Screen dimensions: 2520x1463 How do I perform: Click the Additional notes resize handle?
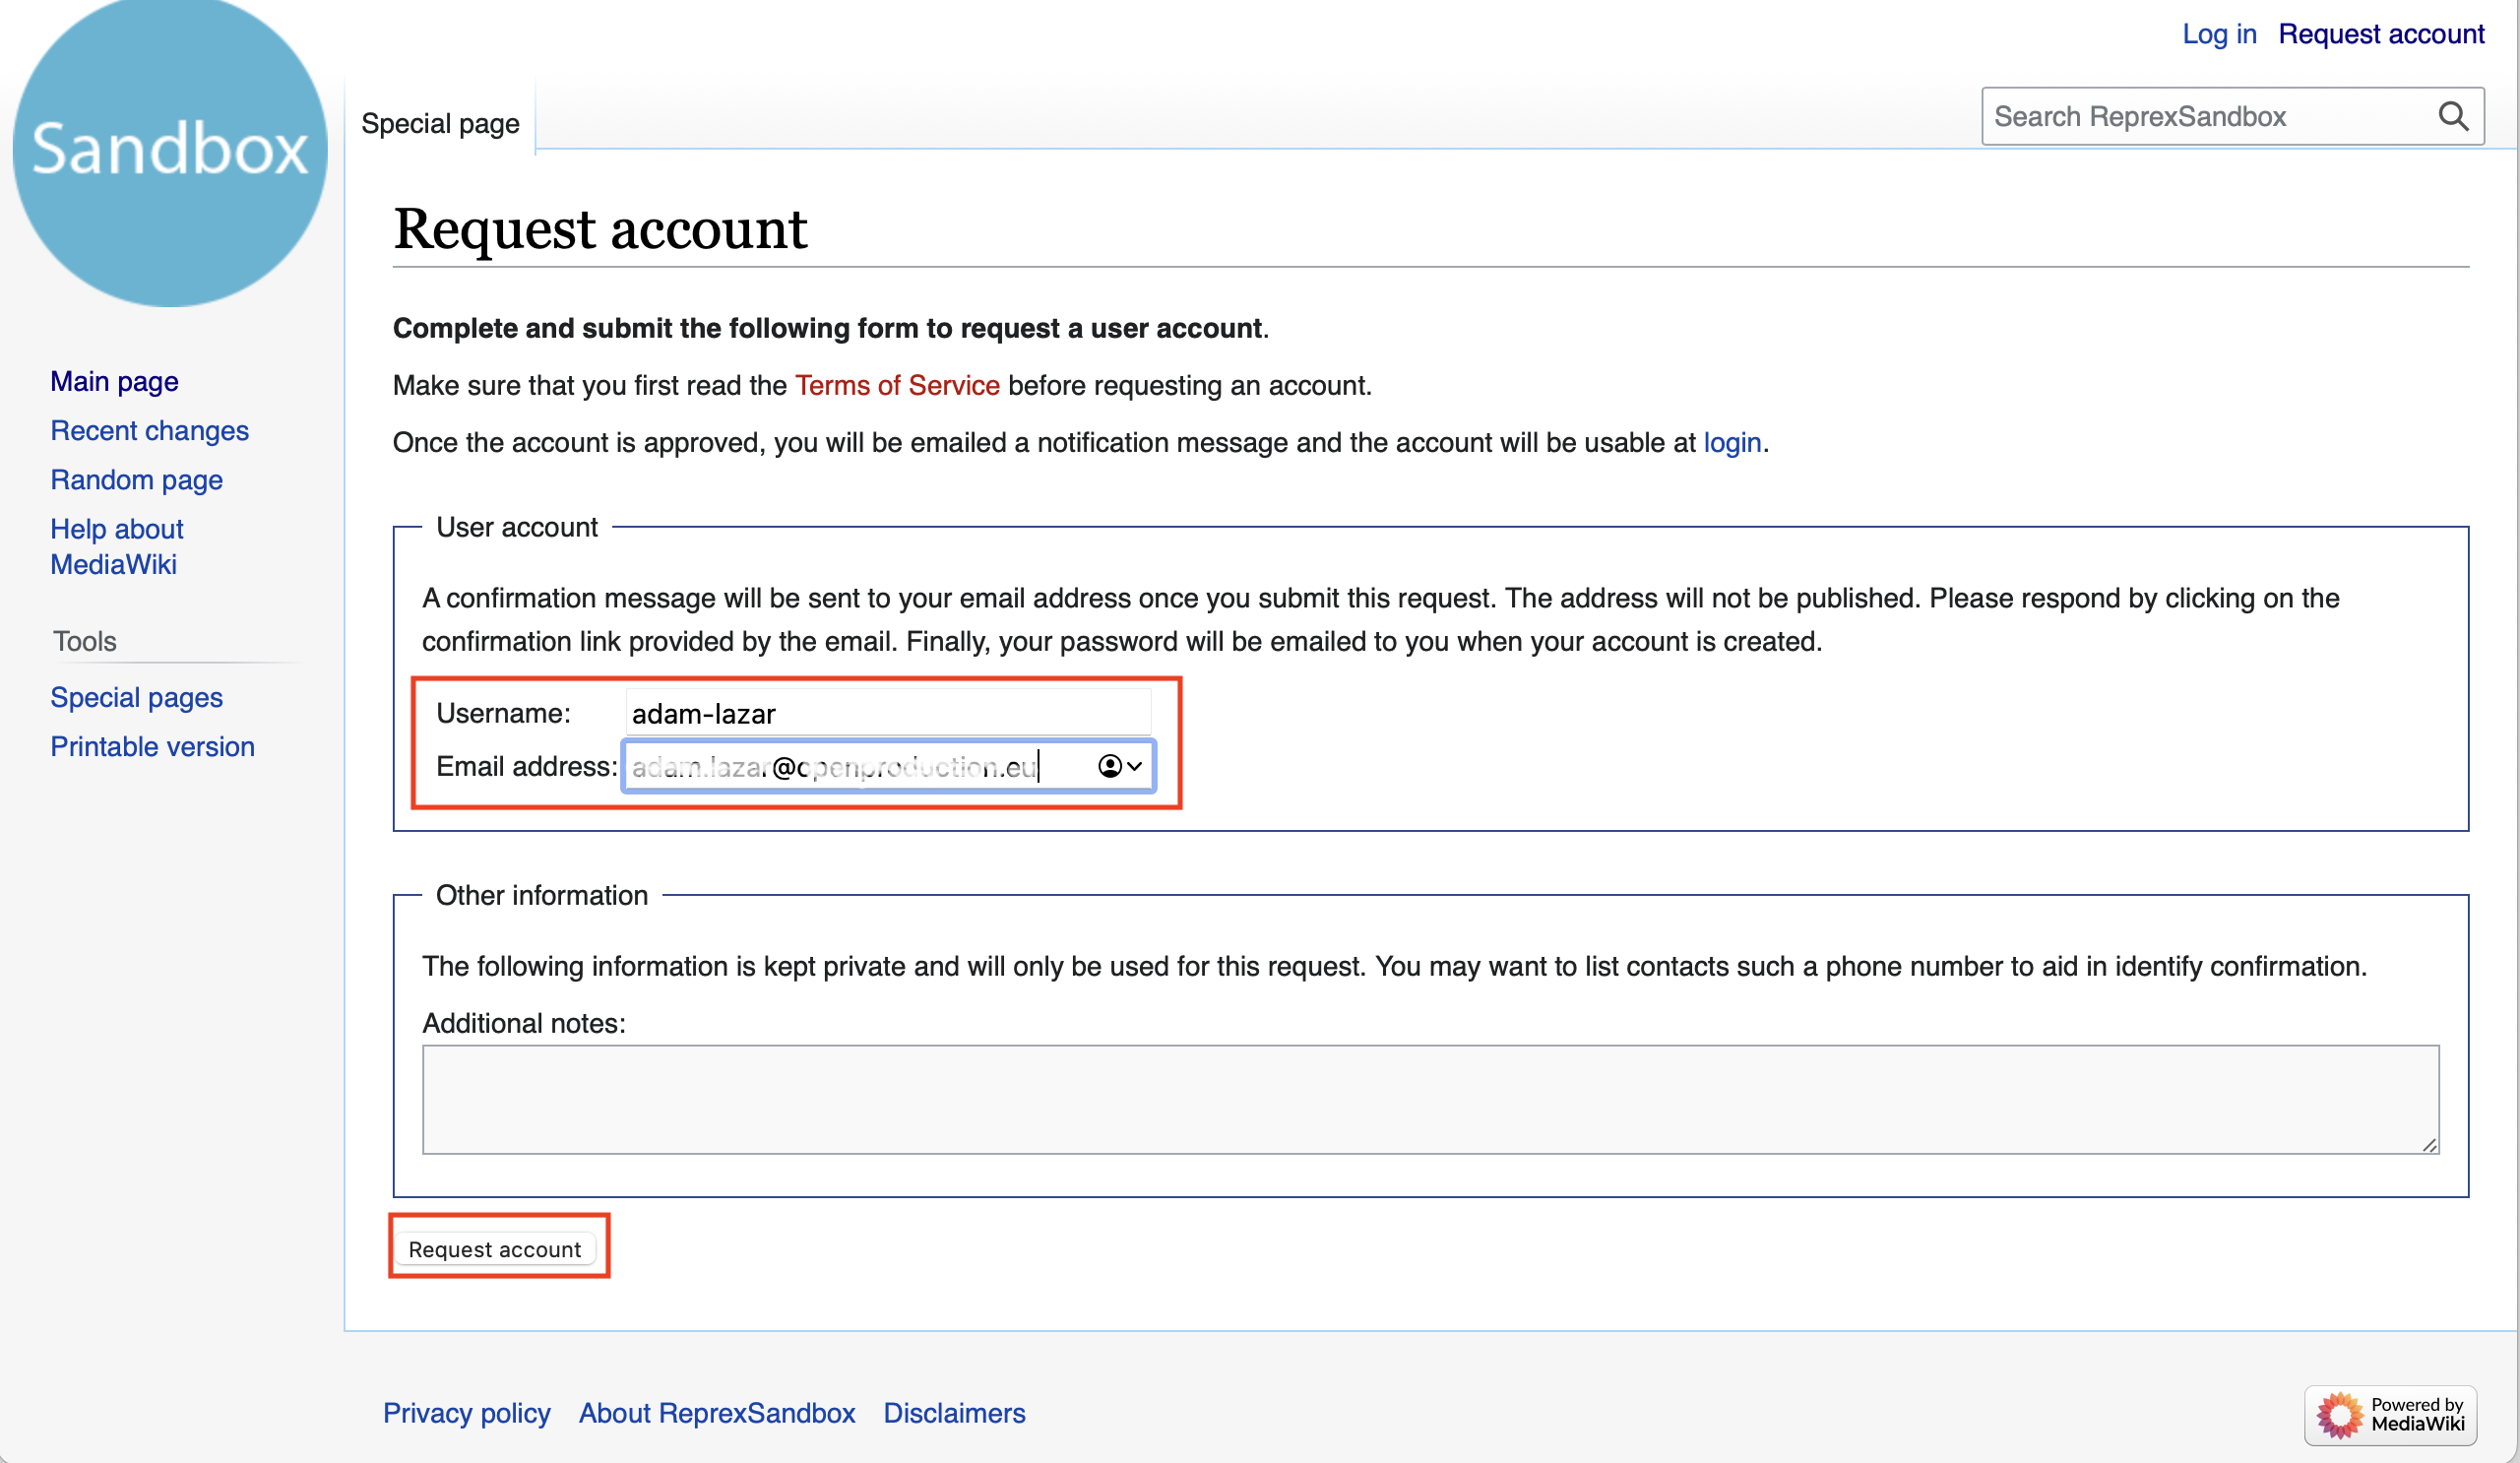click(x=2430, y=1145)
